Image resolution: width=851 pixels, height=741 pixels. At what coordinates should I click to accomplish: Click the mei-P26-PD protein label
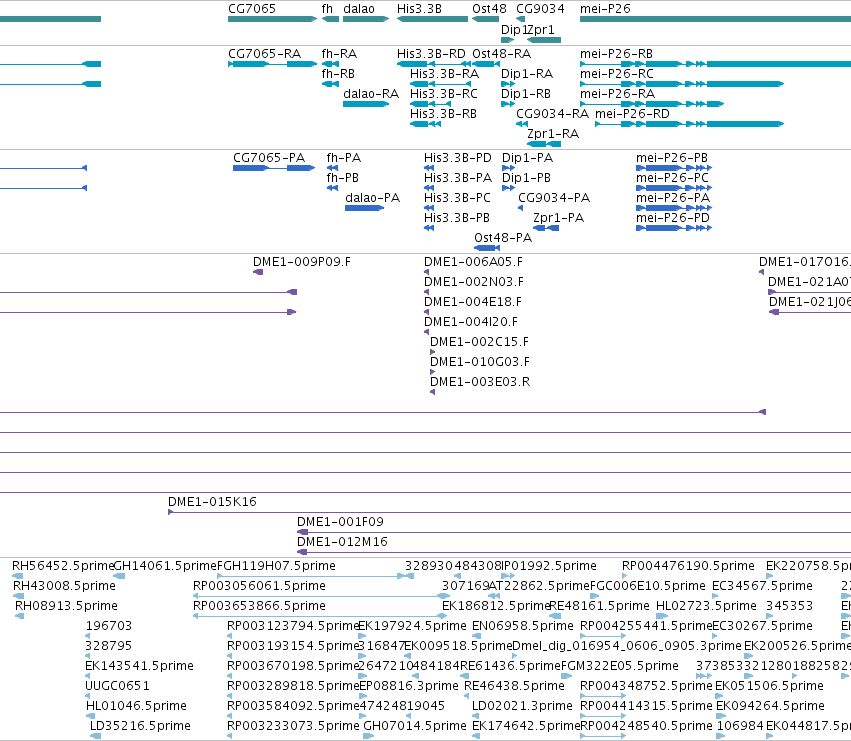(672, 218)
